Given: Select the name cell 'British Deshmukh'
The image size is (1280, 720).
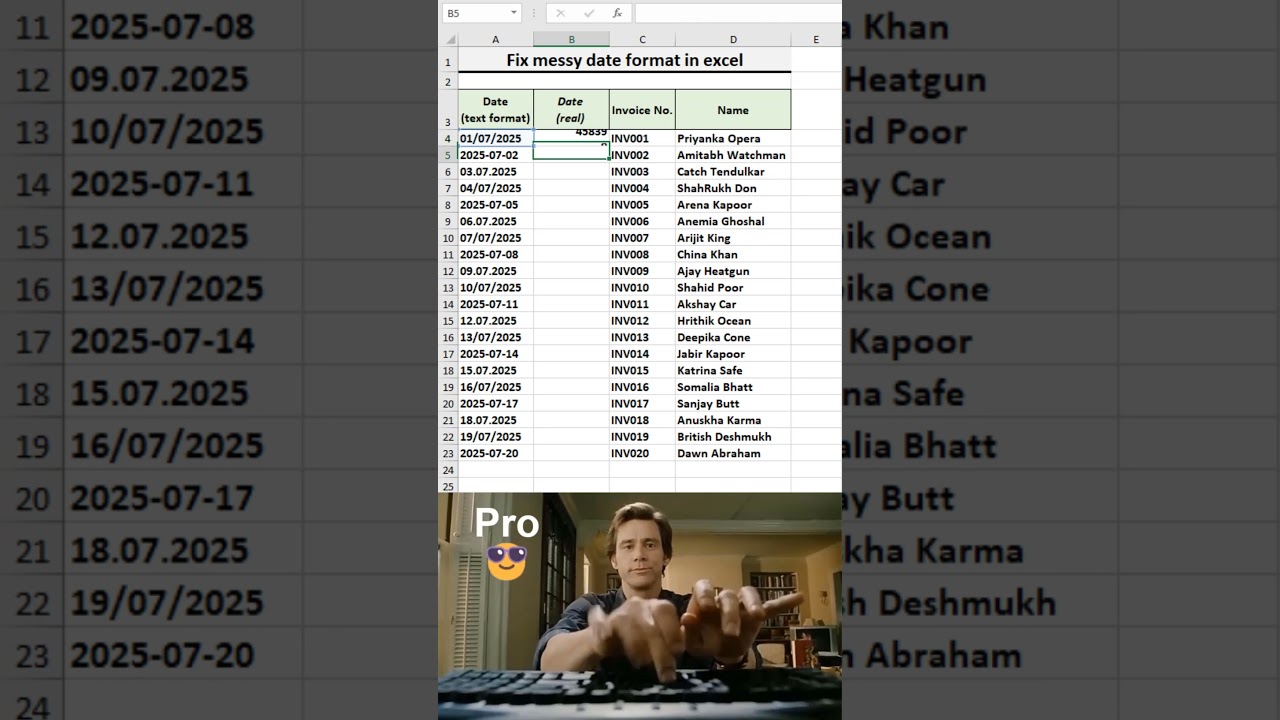Looking at the screenshot, I should 733,437.
